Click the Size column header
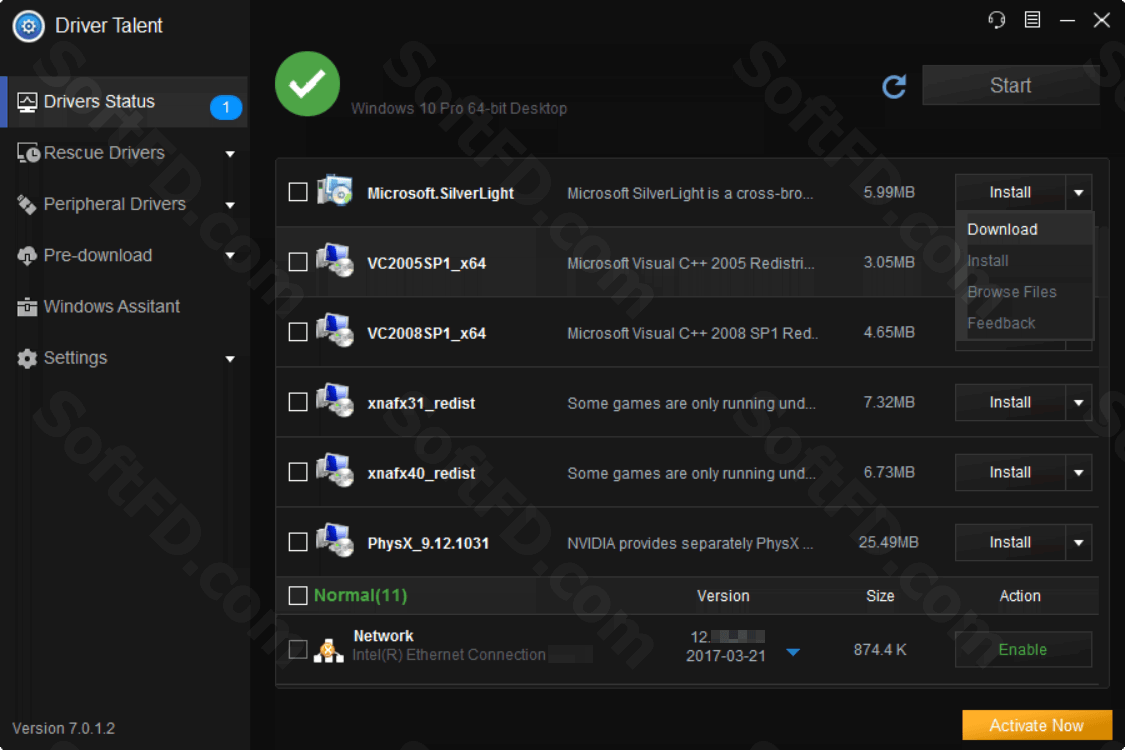 pos(880,596)
